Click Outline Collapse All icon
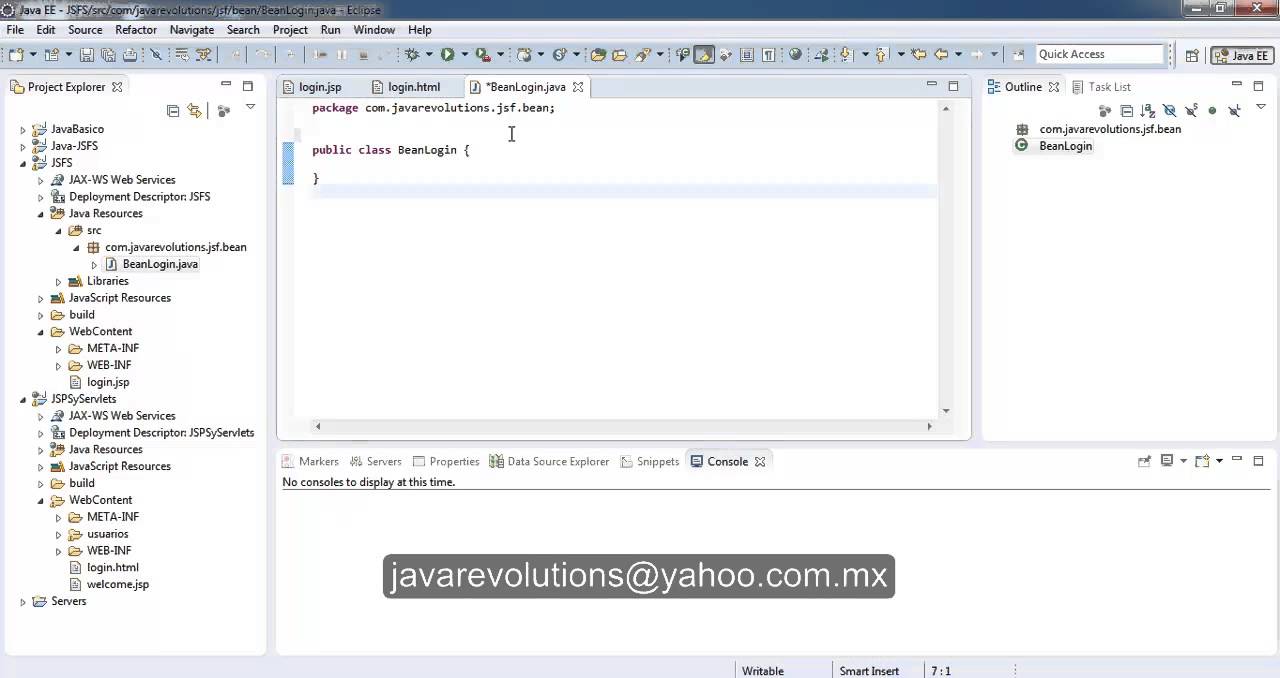 (x=1127, y=111)
